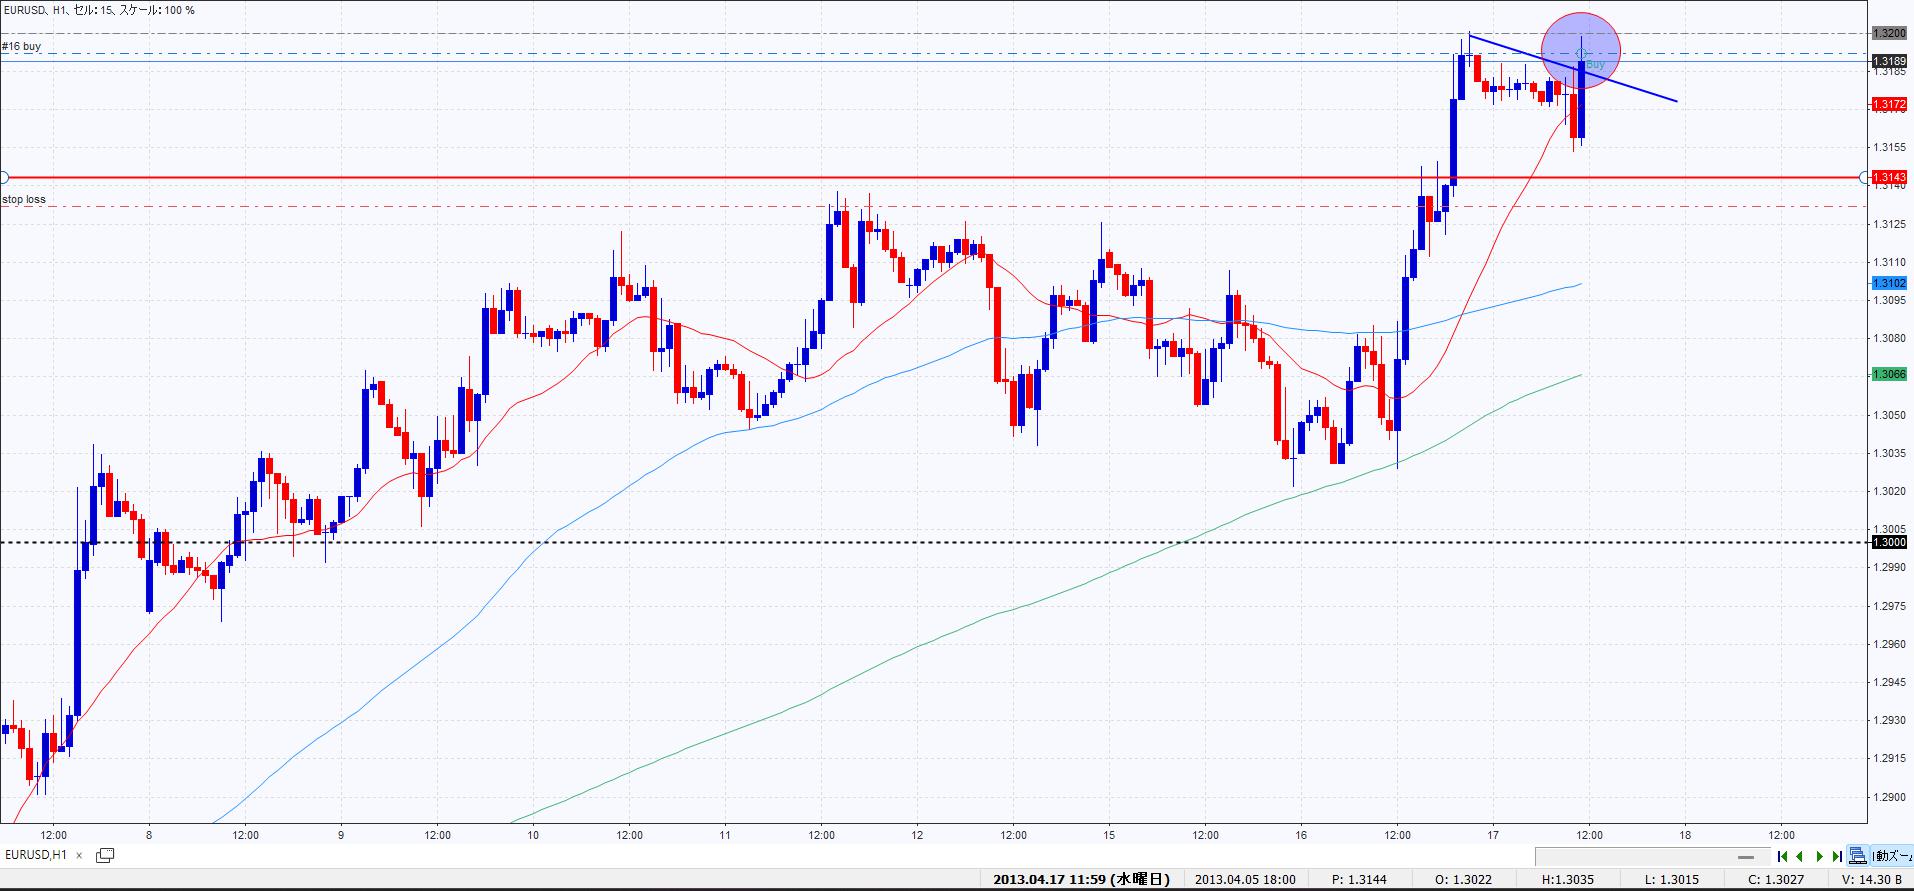Grab the red line's right handle
The image size is (1914, 891).
(1864, 177)
